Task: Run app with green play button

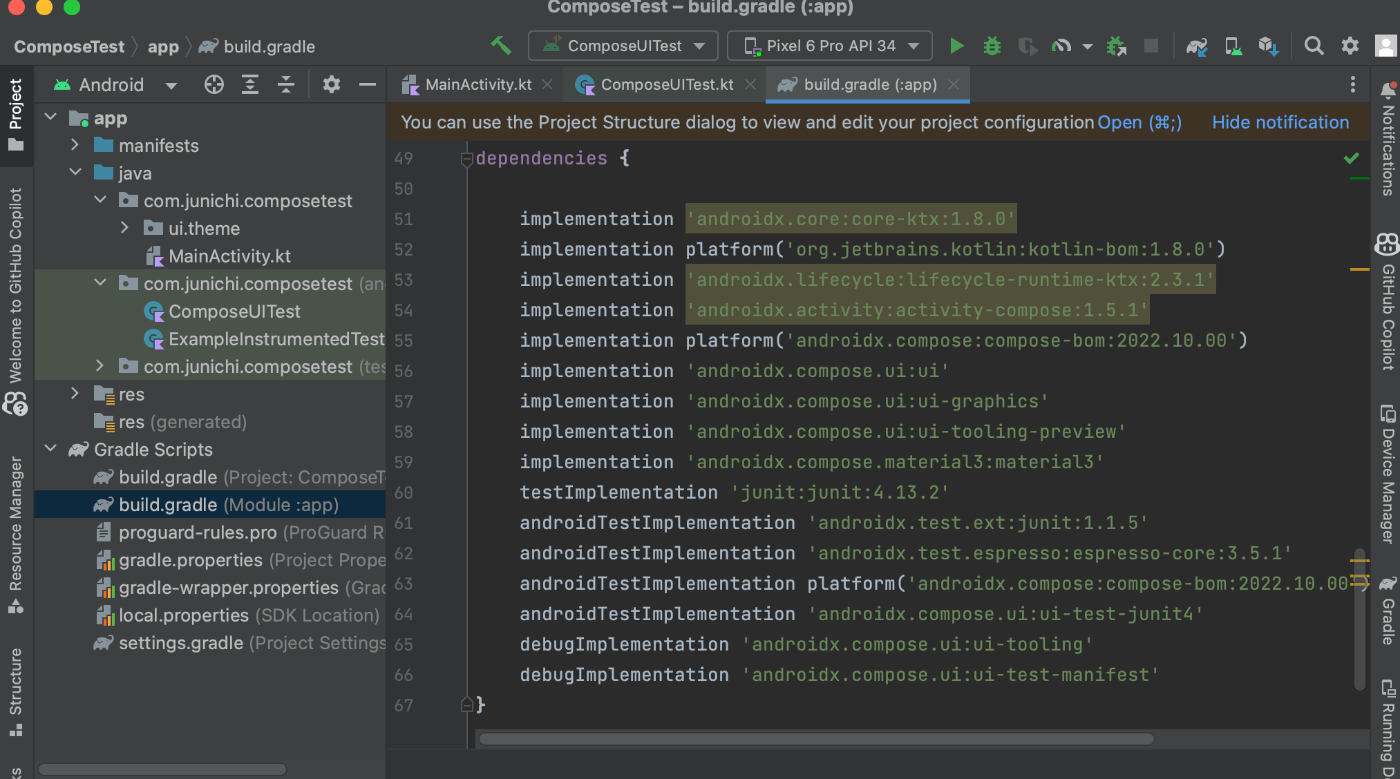Action: (x=957, y=45)
